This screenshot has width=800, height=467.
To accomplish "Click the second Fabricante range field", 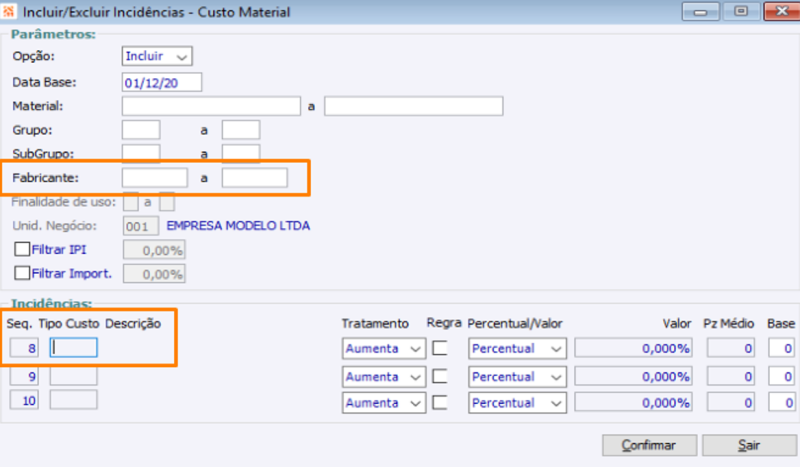I will (x=255, y=178).
